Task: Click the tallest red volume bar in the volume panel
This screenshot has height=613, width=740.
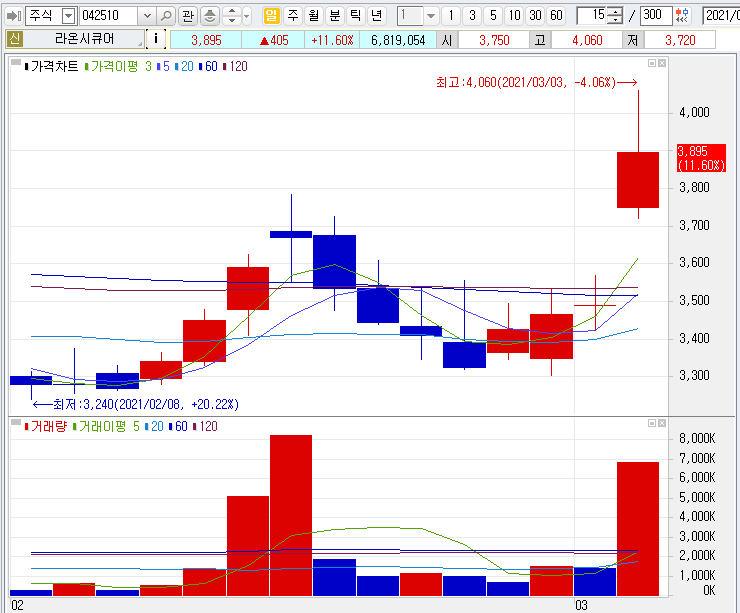Action: point(291,515)
